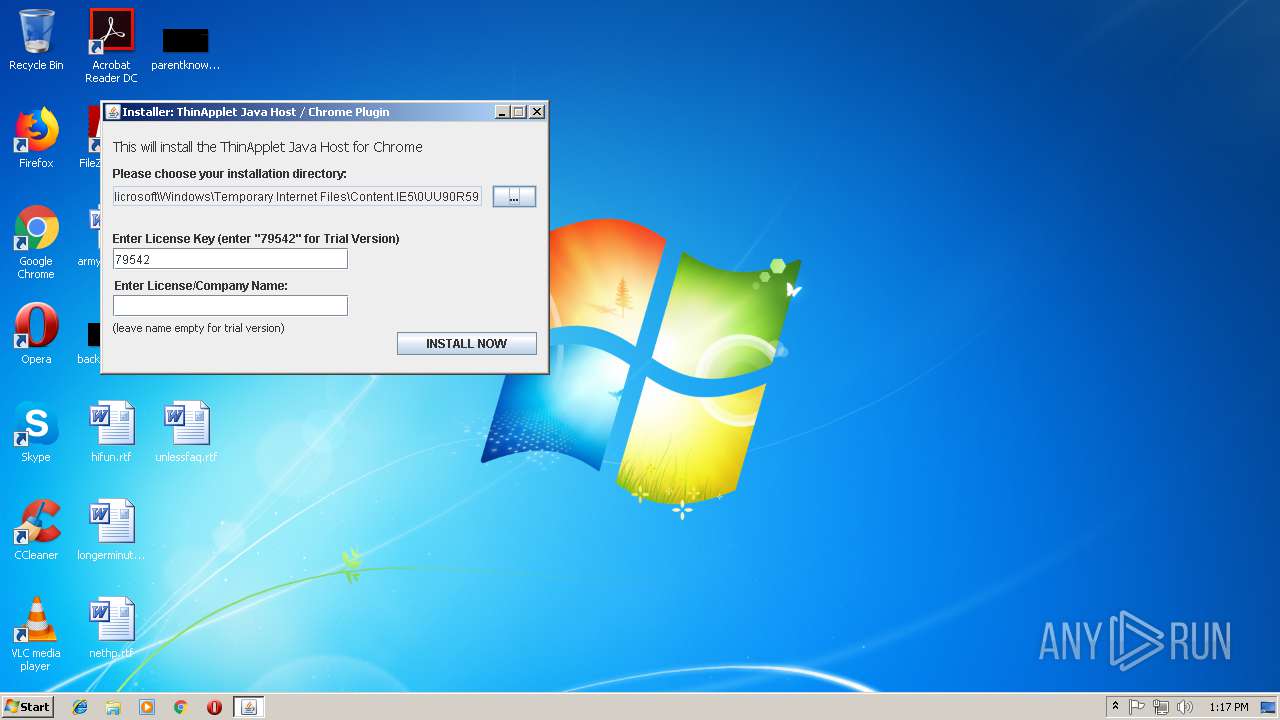
Task: Select the unlessfaq.rtf document icon
Action: pyautogui.click(x=186, y=432)
